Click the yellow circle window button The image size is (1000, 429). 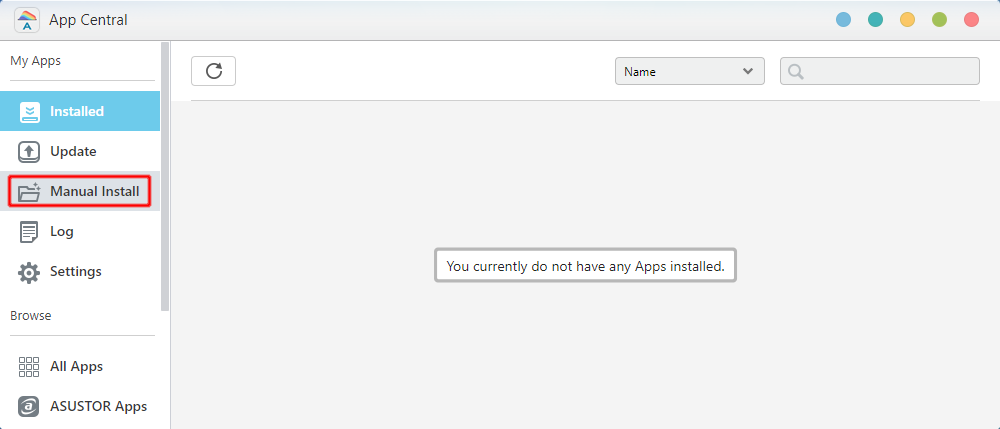(x=908, y=20)
